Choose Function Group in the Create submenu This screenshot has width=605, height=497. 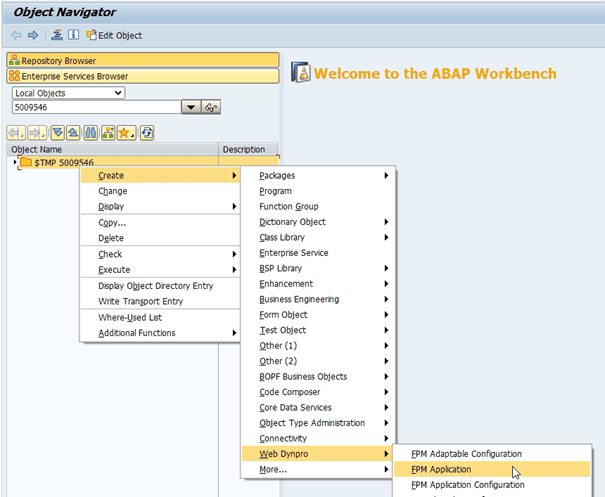(x=318, y=206)
